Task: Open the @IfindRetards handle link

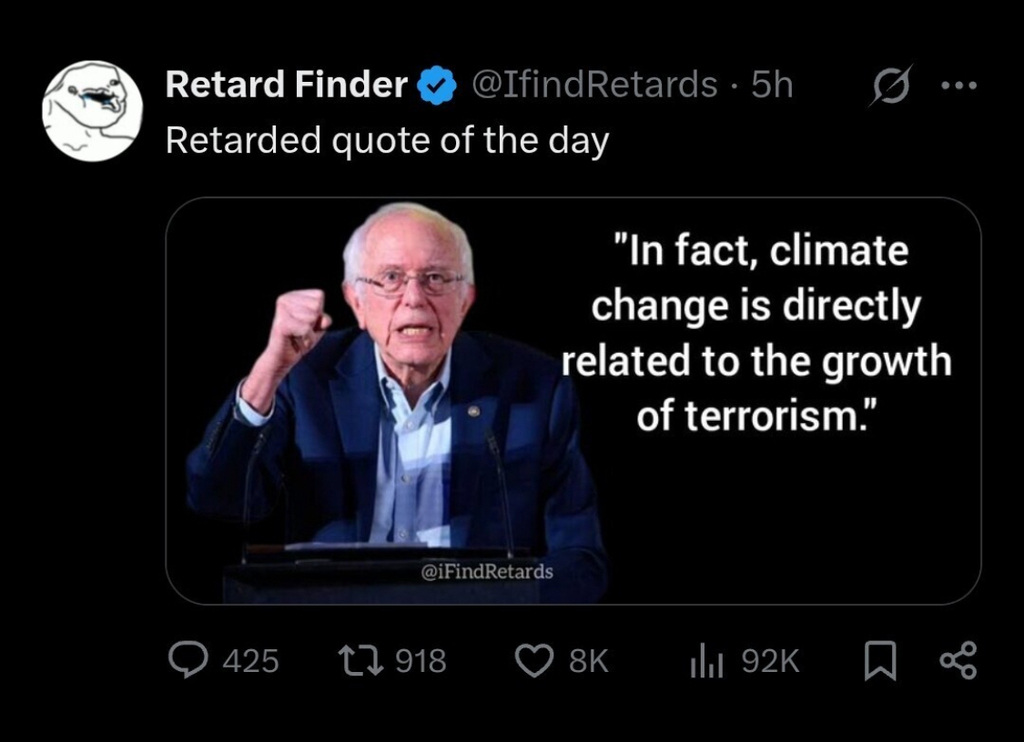Action: point(593,86)
